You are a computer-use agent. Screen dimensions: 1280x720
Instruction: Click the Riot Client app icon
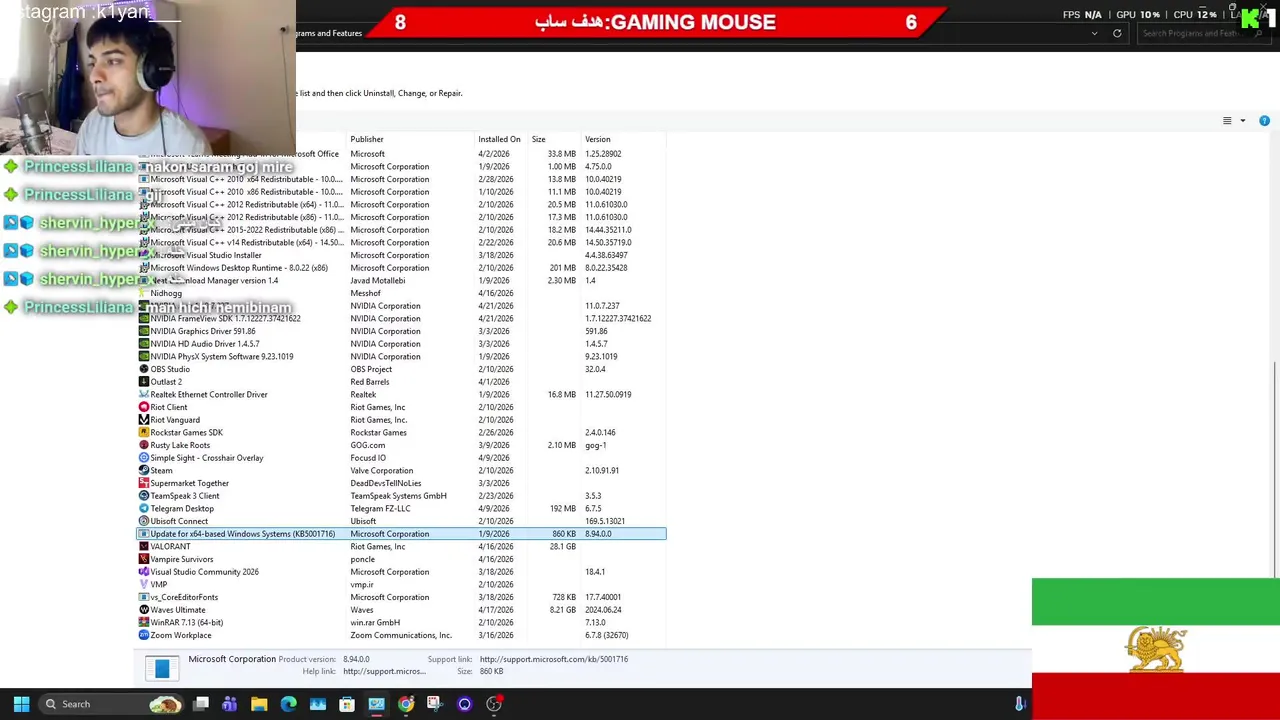(144, 407)
